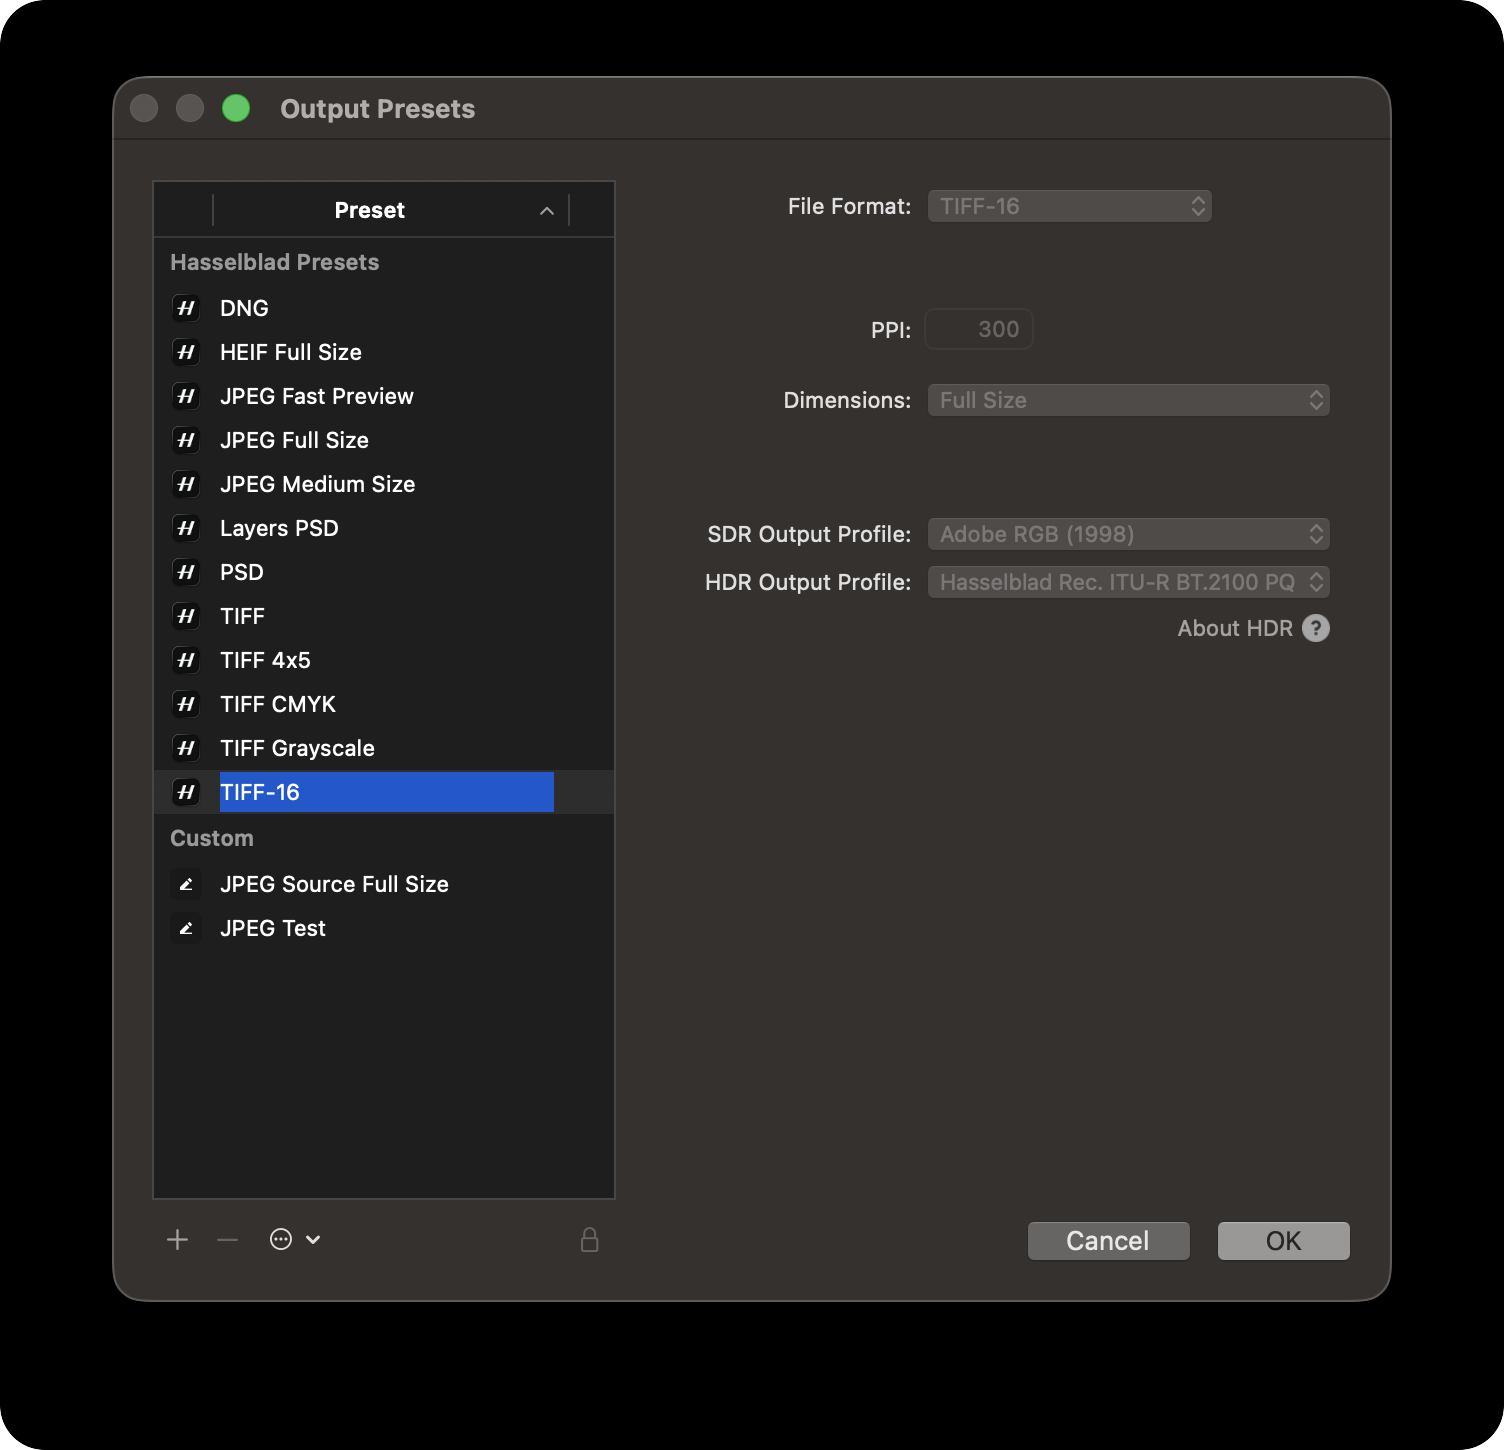The height and width of the screenshot is (1450, 1504).
Task: Click the pencil icon beside JPEG Test
Action: [186, 928]
